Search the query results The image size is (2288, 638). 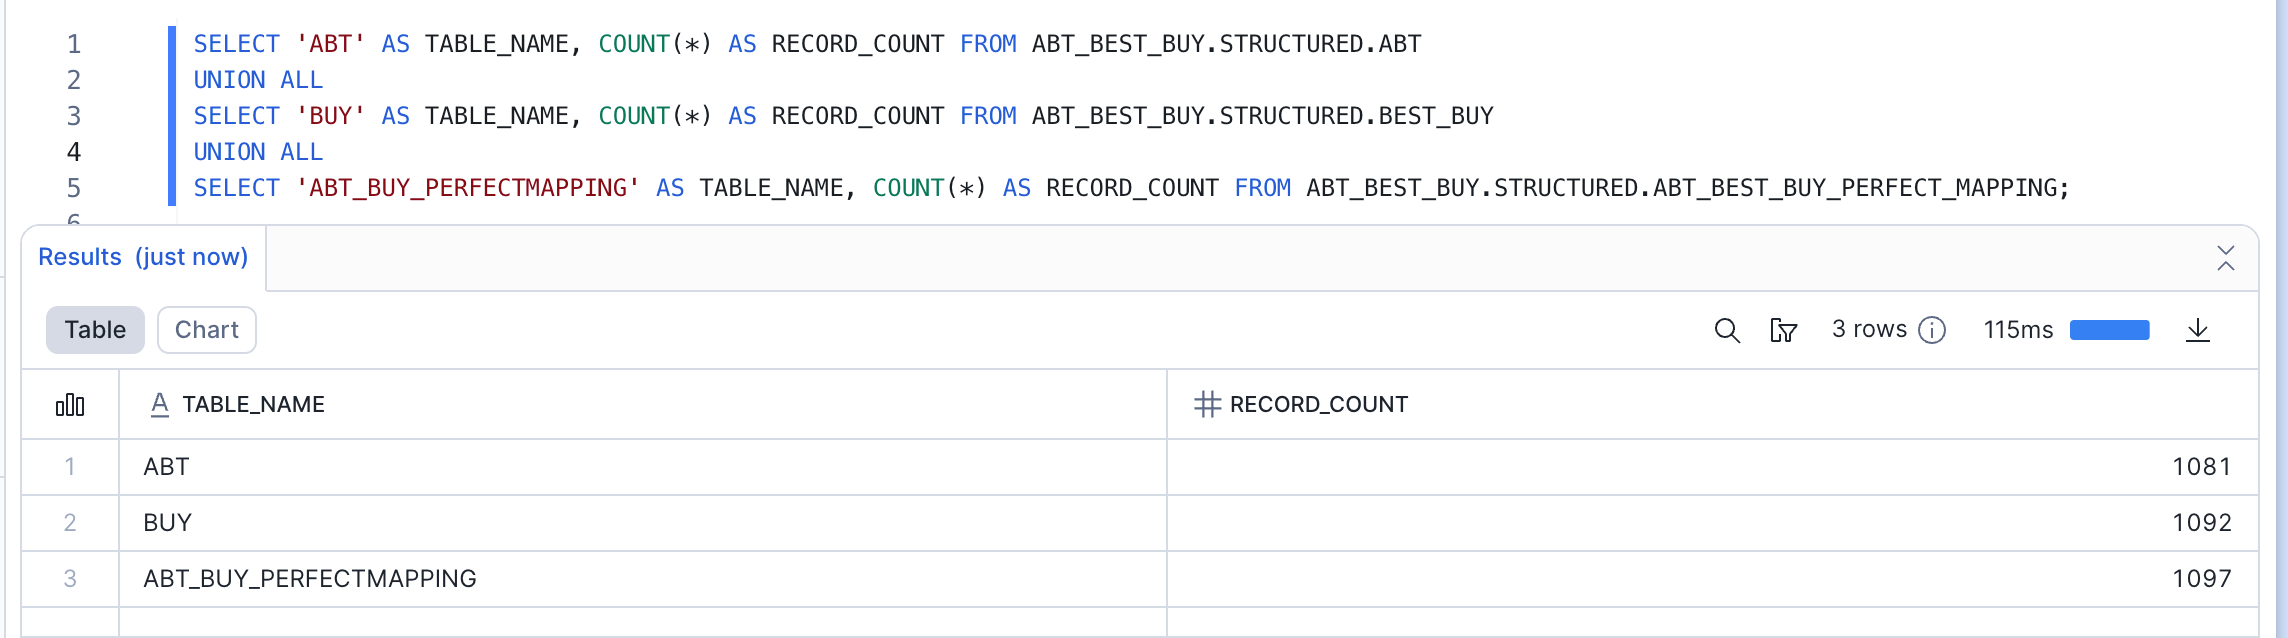[1727, 330]
